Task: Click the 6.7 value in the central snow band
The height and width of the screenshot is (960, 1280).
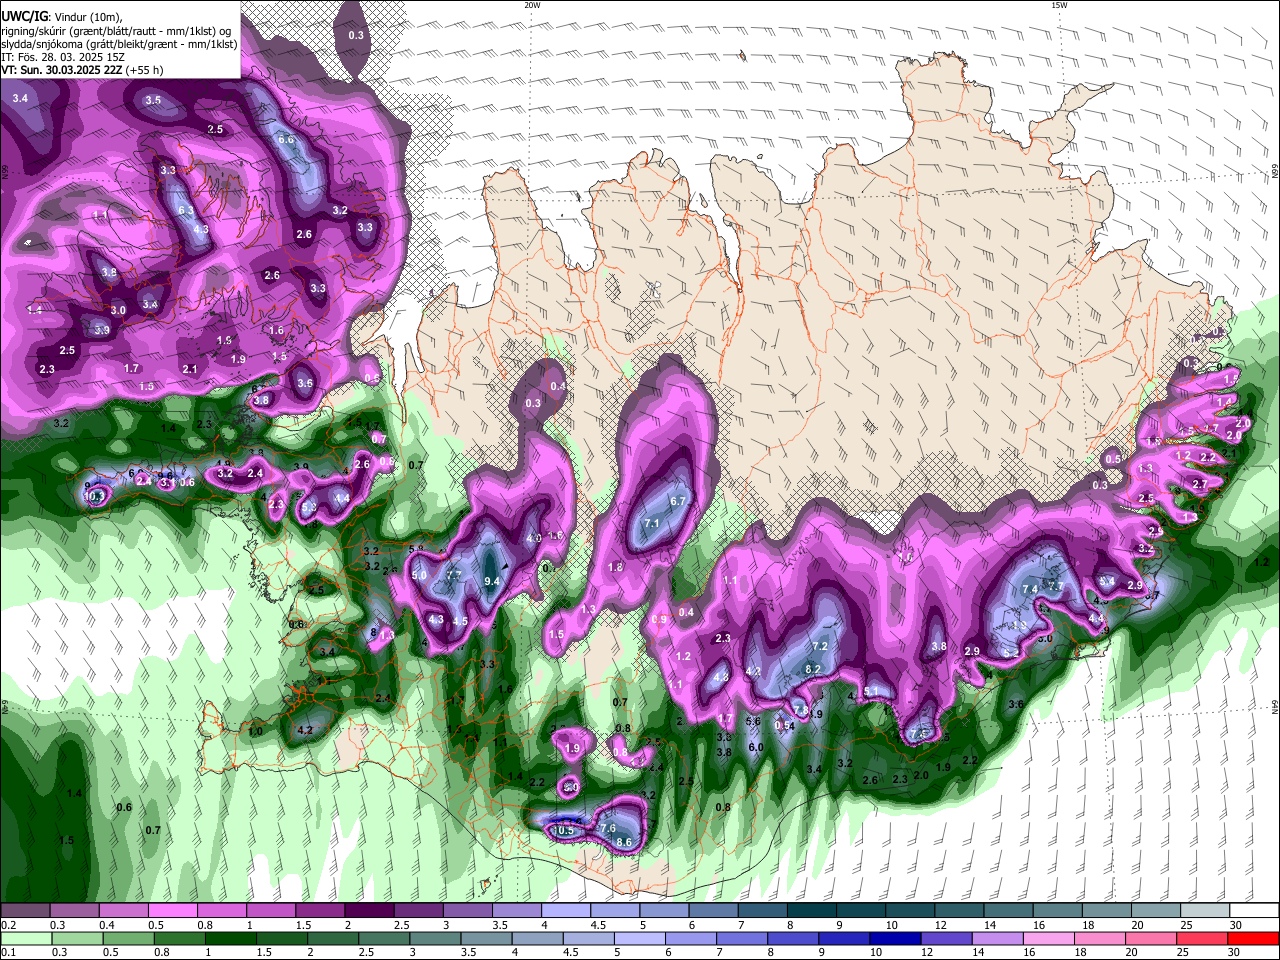Action: click(x=677, y=502)
